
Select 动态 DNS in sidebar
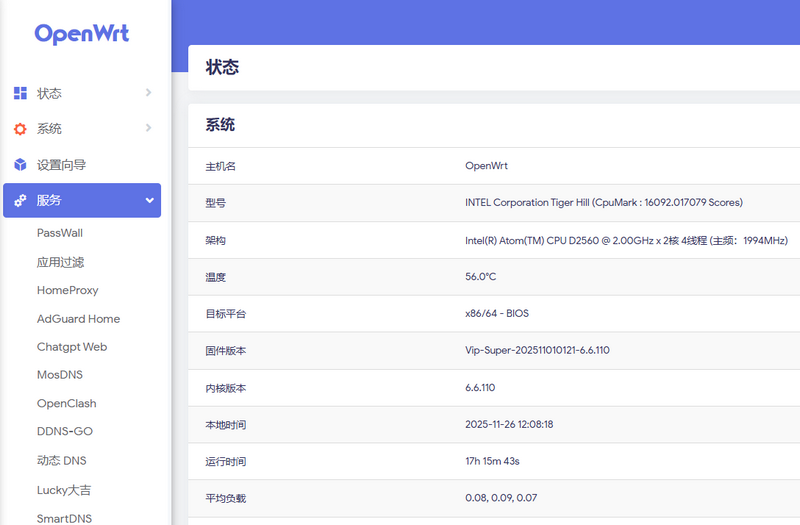pos(61,461)
